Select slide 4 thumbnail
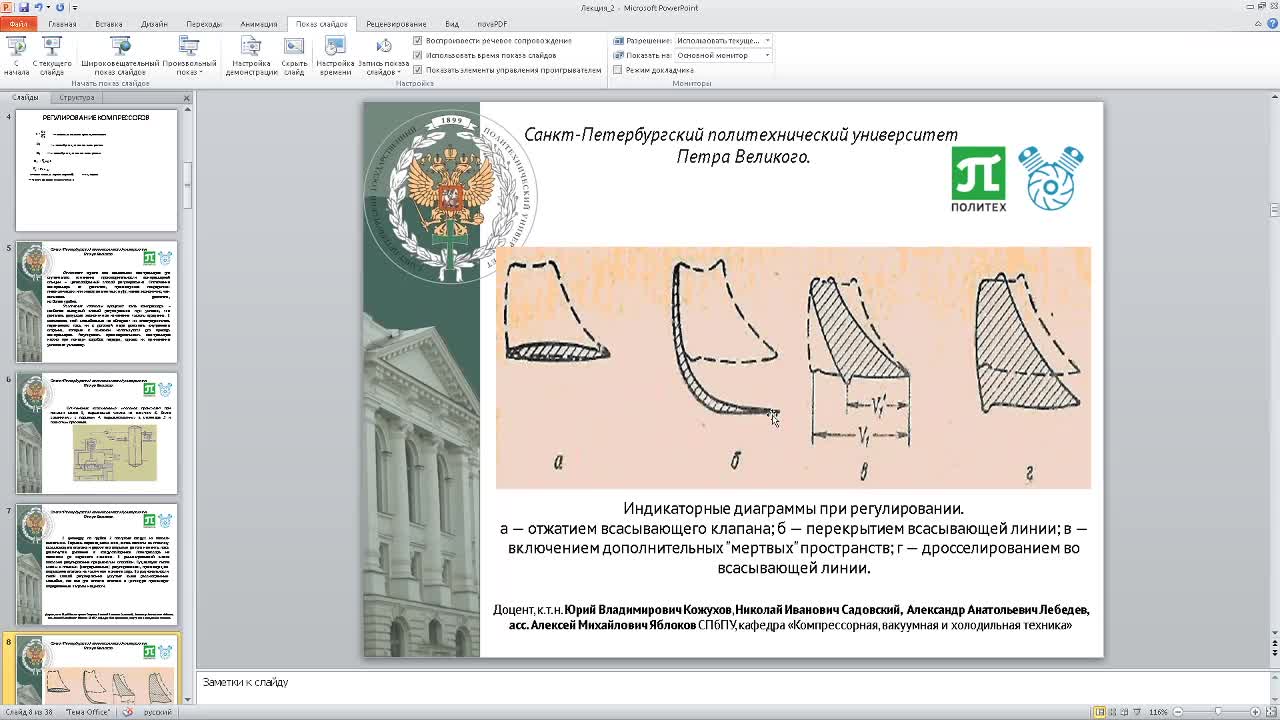 click(x=96, y=170)
